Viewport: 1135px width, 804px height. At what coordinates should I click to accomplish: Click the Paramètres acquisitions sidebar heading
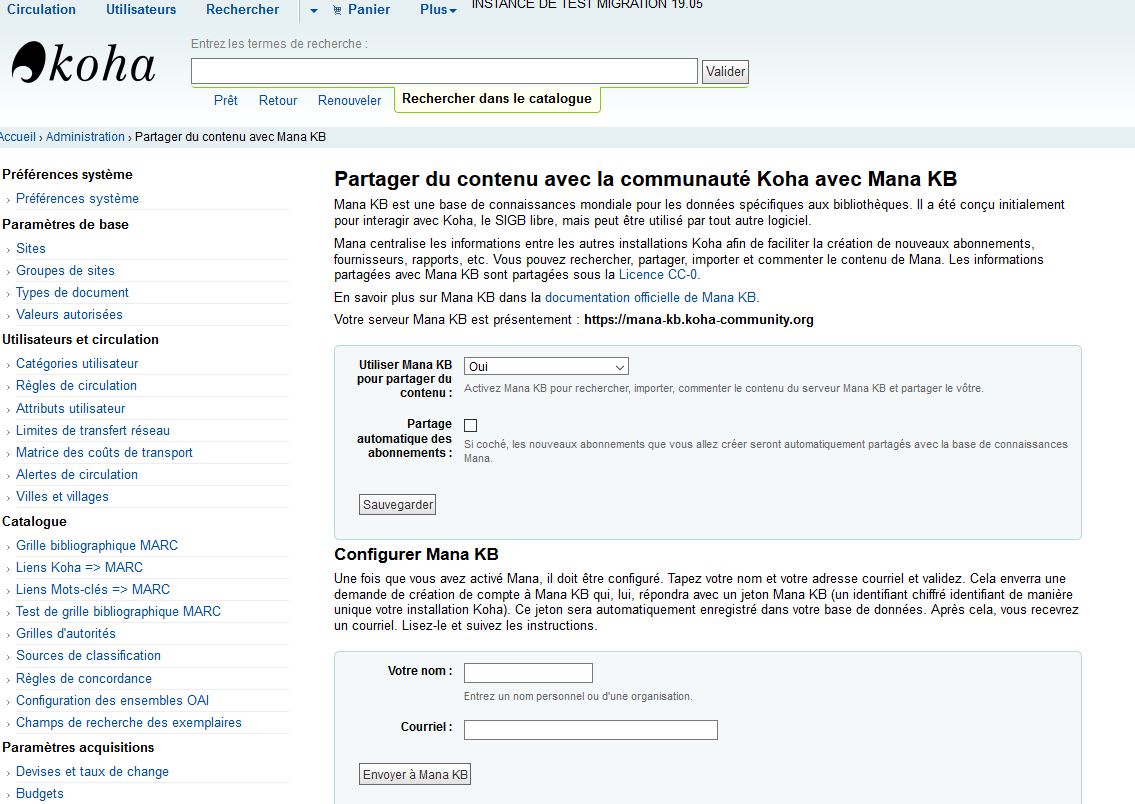(78, 748)
